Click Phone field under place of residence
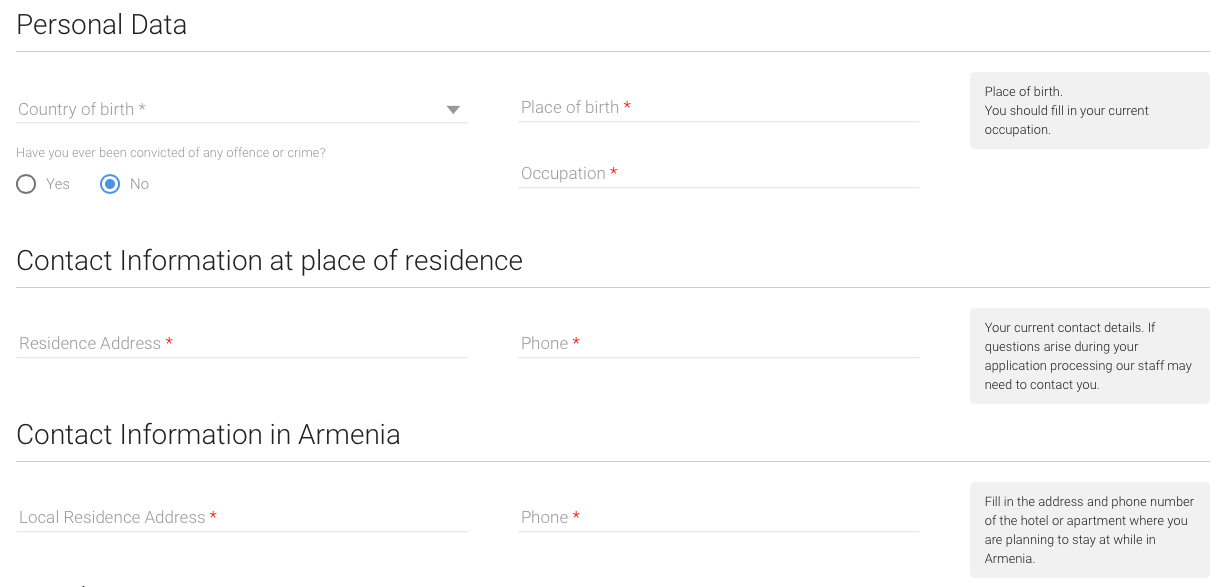1225x587 pixels. (x=718, y=343)
